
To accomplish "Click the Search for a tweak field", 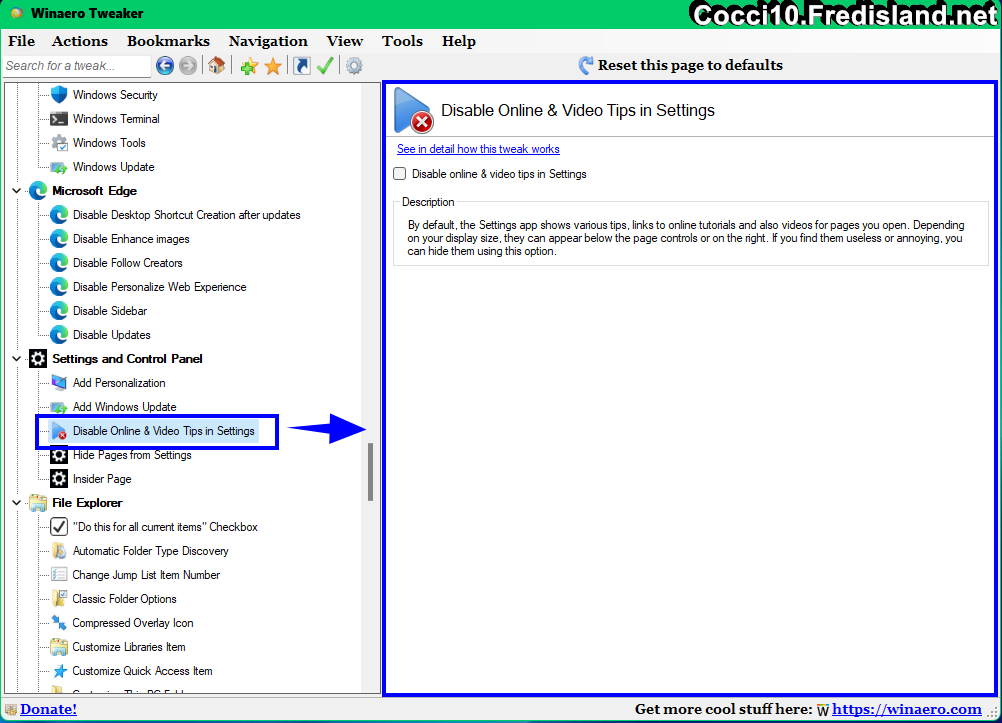I will pyautogui.click(x=77, y=66).
